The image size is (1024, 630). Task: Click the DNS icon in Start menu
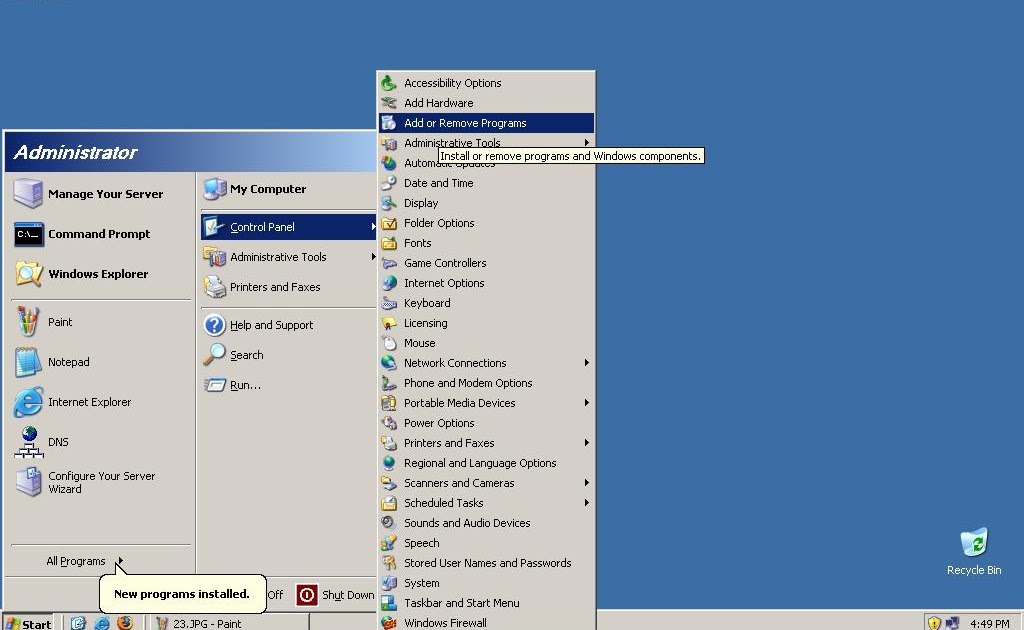29,442
